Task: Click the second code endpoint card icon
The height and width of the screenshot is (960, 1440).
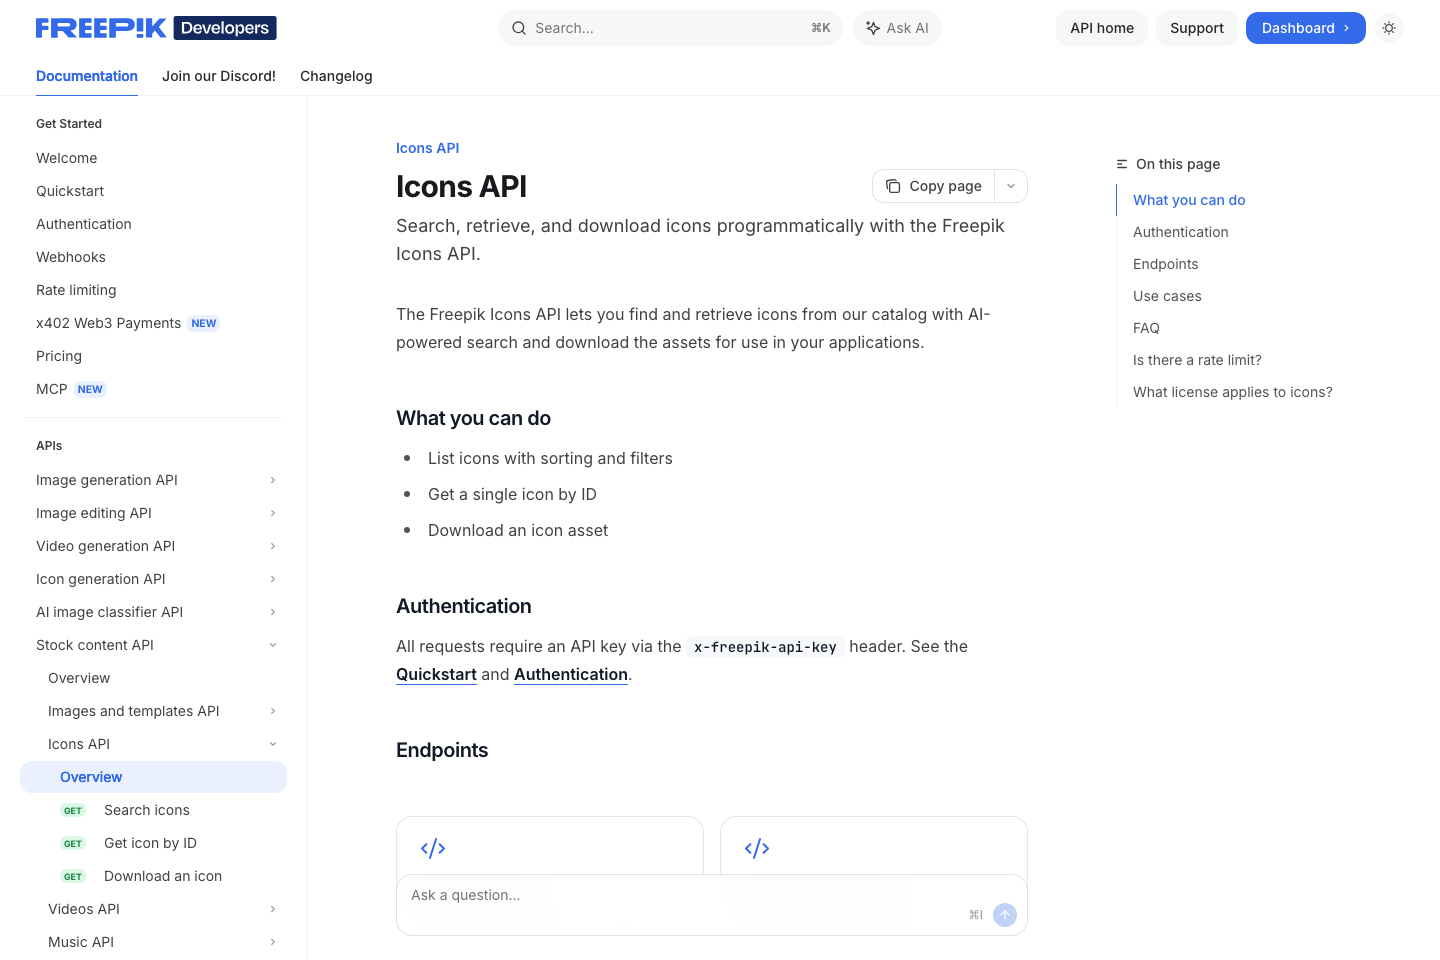Action: click(x=757, y=847)
